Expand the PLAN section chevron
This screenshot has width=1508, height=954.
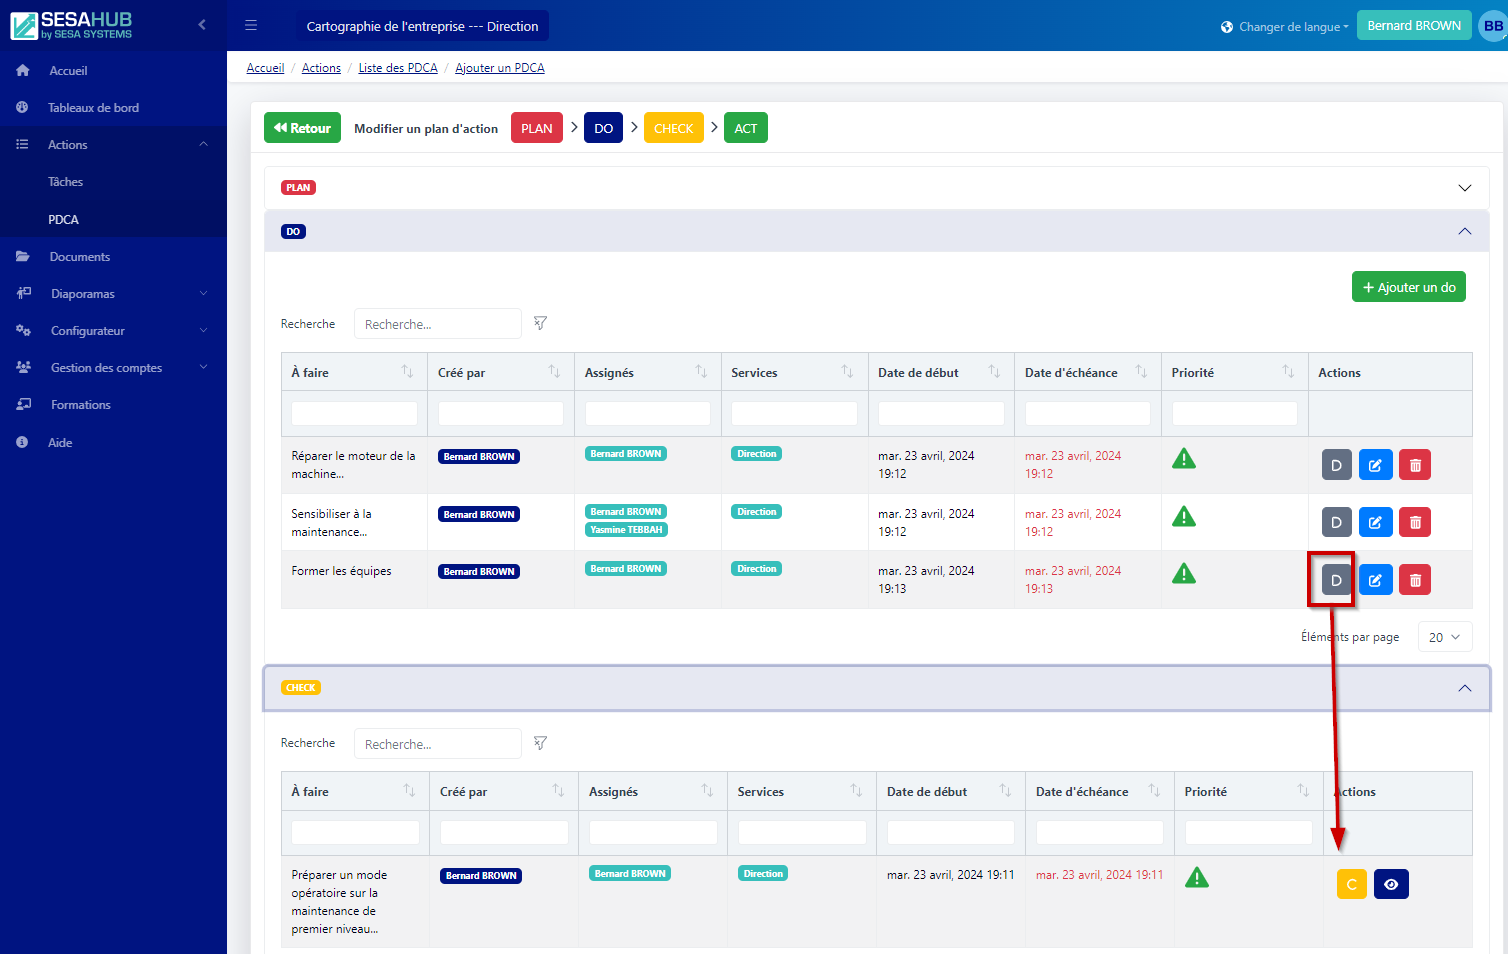(1464, 188)
